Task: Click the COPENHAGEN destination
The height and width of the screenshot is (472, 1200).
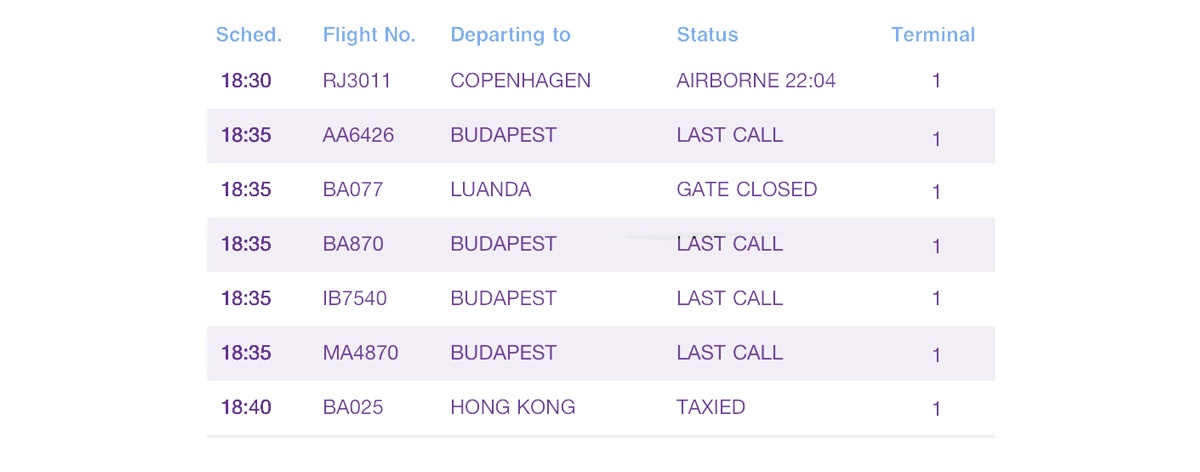Action: click(x=521, y=81)
